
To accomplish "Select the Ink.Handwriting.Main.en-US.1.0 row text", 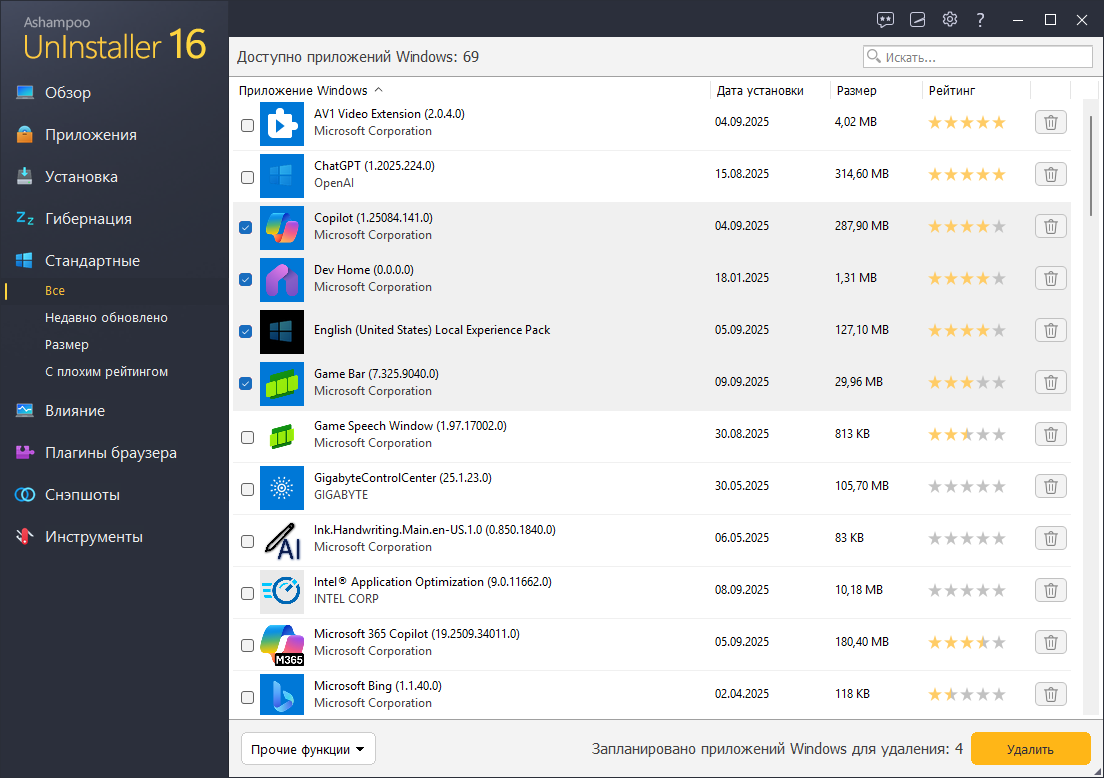I will (x=434, y=529).
